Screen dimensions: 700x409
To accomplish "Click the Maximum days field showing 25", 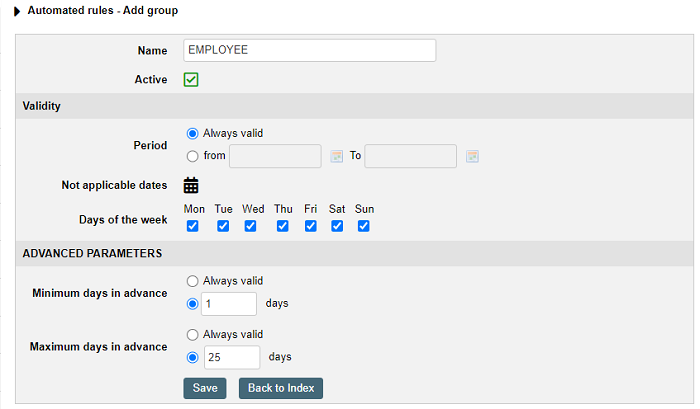I will 232,357.
